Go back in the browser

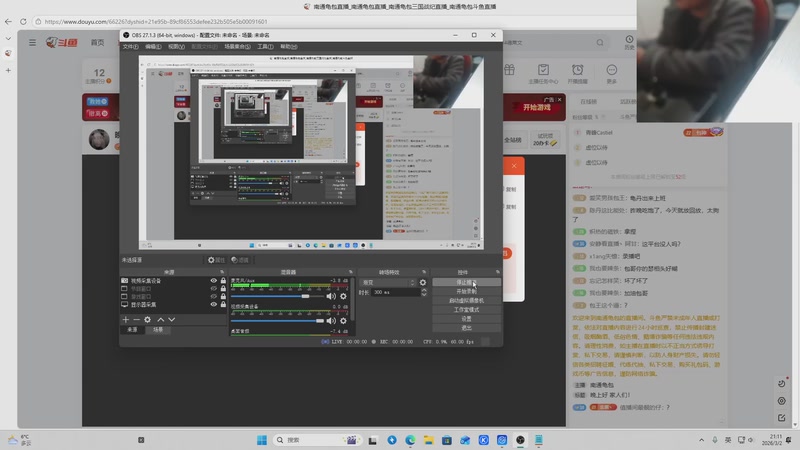click(x=8, y=21)
